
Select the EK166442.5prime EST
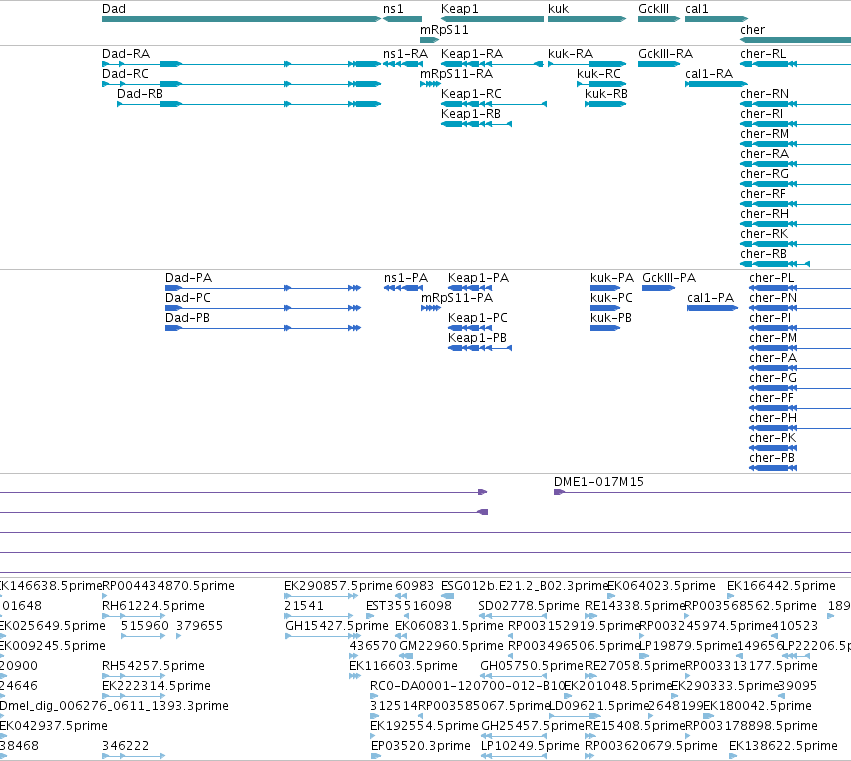[x=730, y=596]
